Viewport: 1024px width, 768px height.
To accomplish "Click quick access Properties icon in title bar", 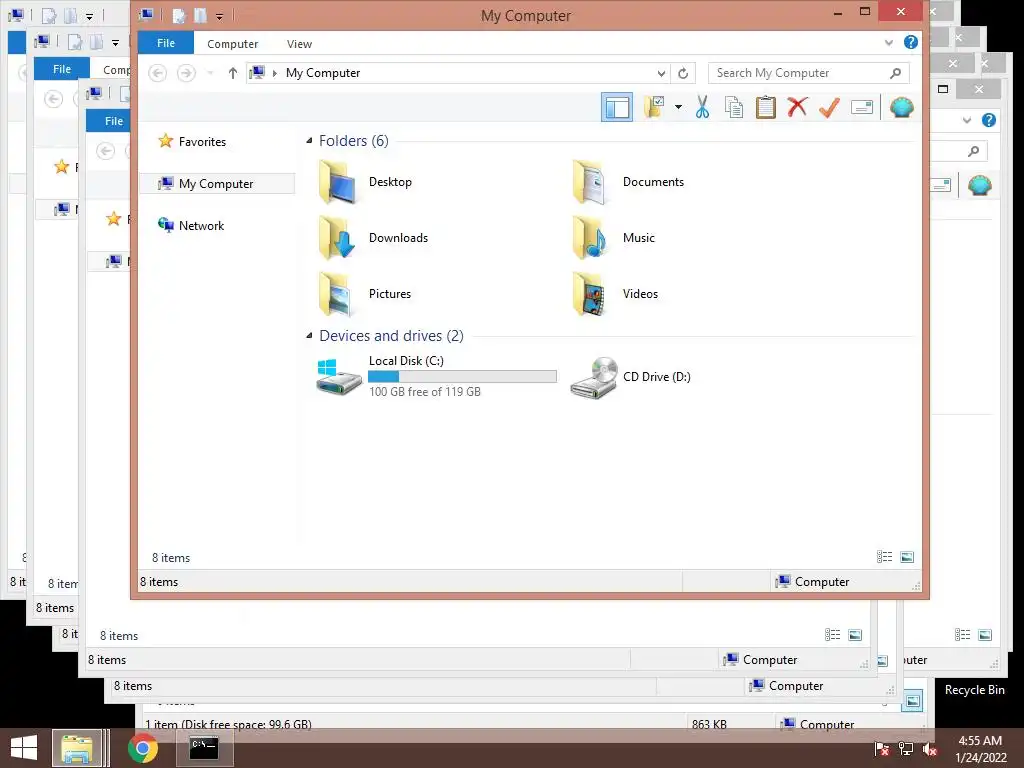I will pos(179,15).
